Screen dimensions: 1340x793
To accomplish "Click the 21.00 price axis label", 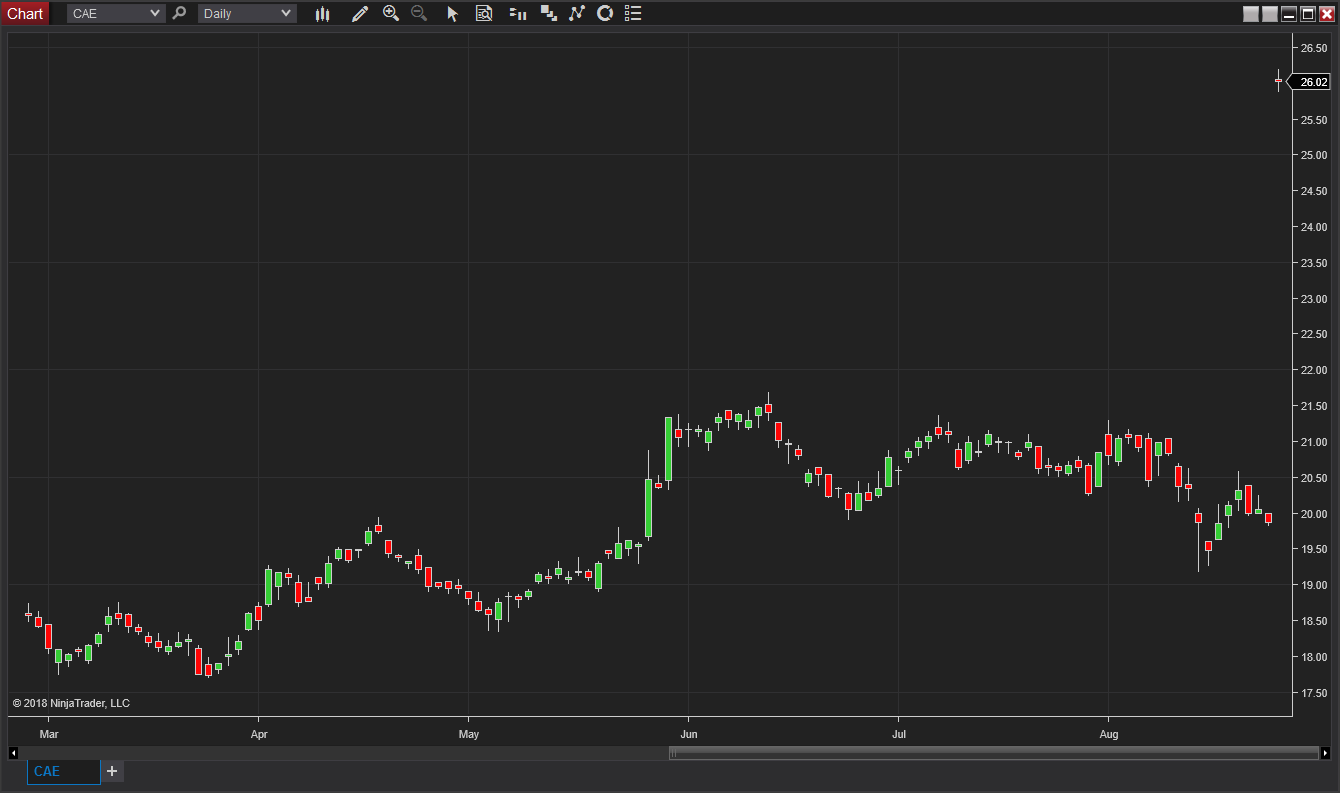I will 1313,442.
